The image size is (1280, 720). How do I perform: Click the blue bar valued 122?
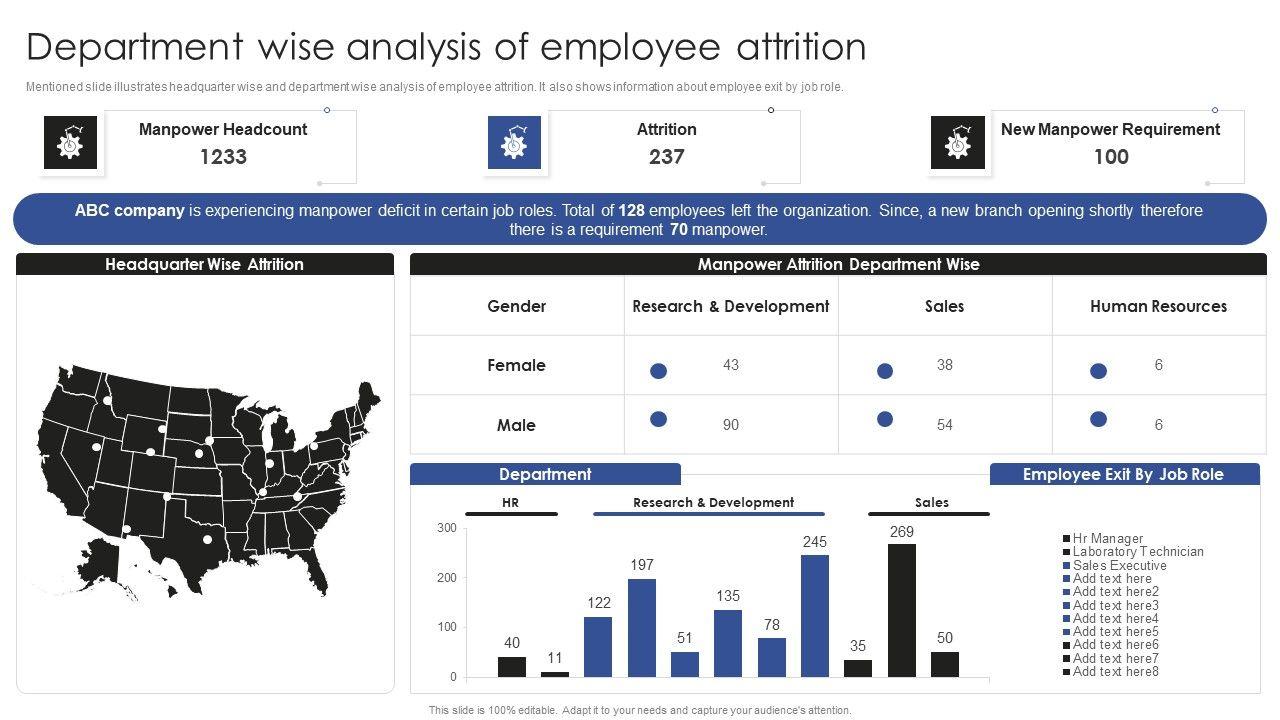coord(598,647)
